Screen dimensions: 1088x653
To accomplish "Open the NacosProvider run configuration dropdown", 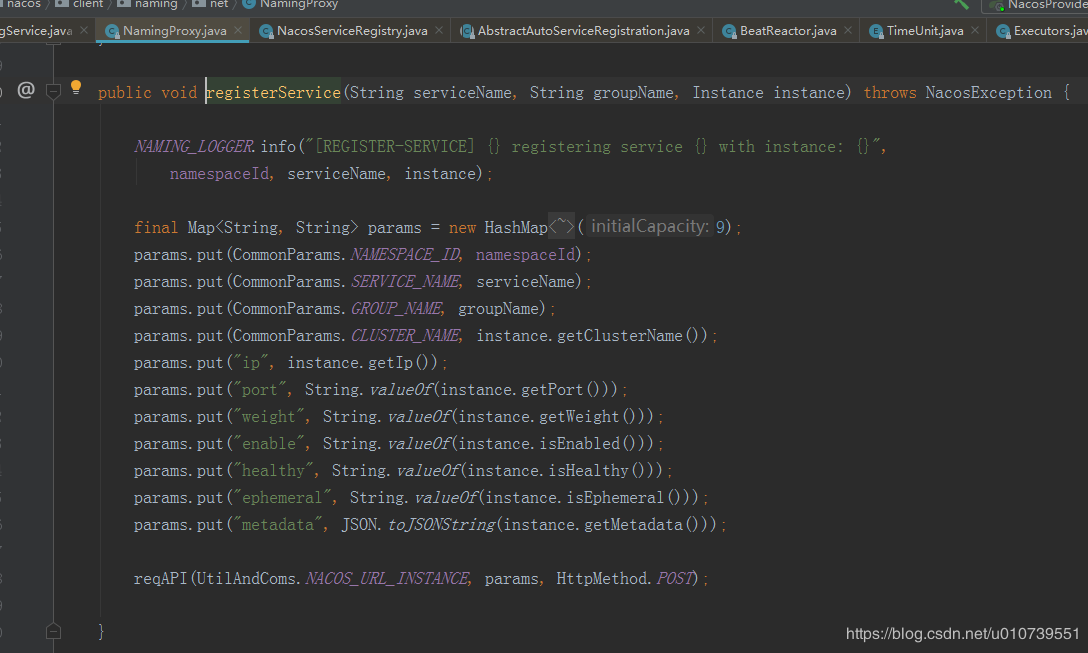I will pos(1036,6).
